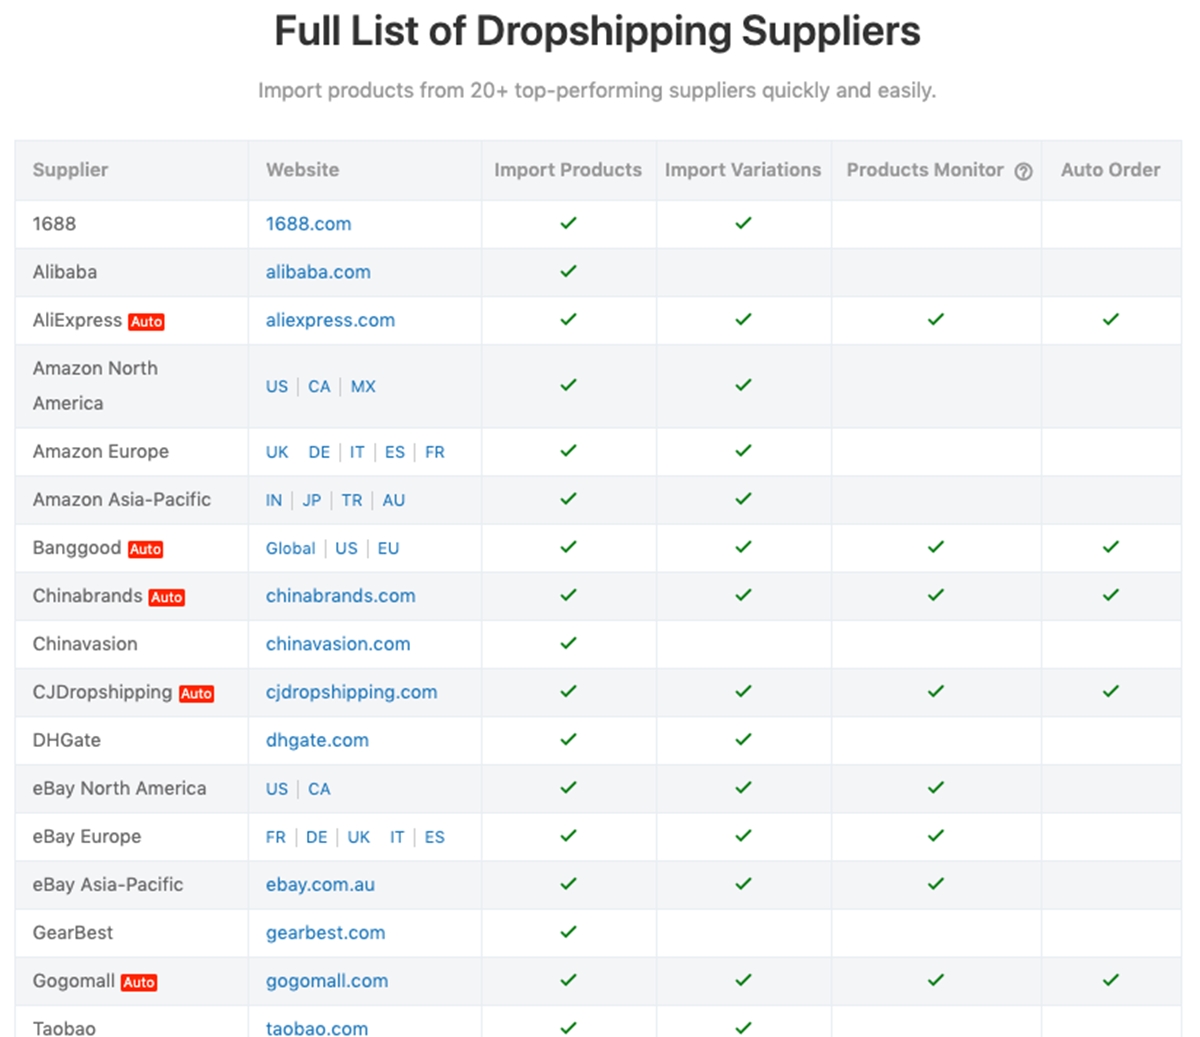1200x1037 pixels.
Task: Click the Auto badge next to CJDropshipping
Action: [x=196, y=693]
